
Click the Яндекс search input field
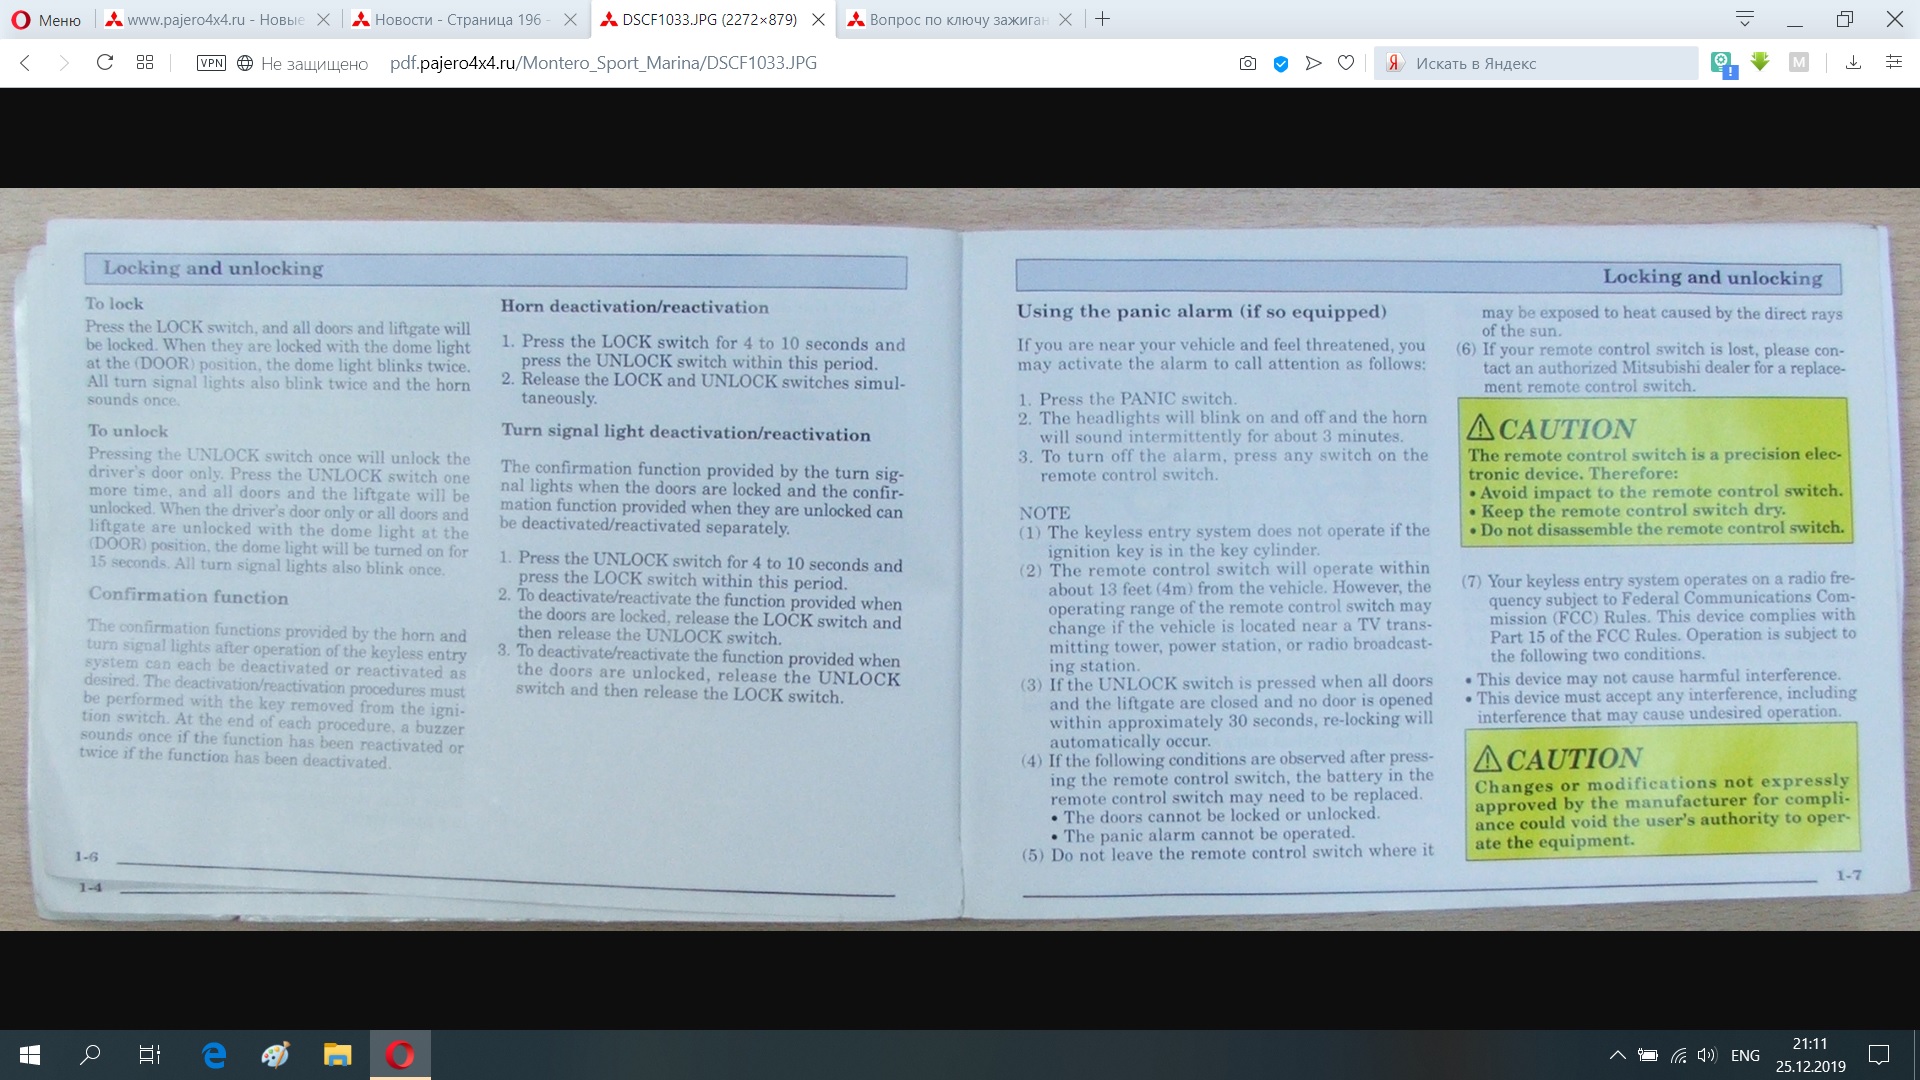[1550, 63]
